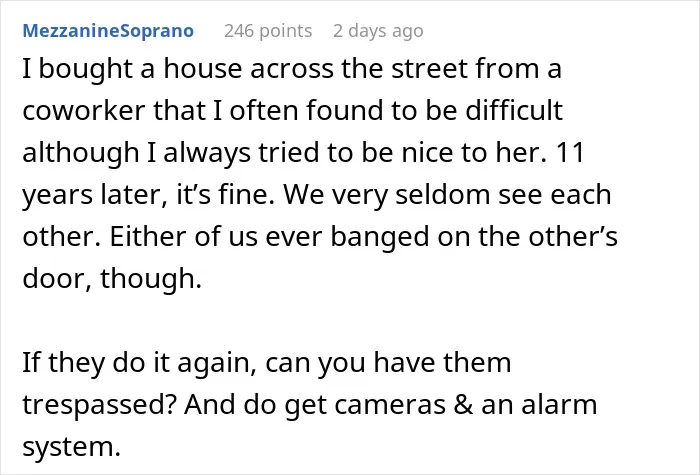Screen dimensions: 700x475
Task: Click the word "difficult" in the comment
Action: [514, 110]
